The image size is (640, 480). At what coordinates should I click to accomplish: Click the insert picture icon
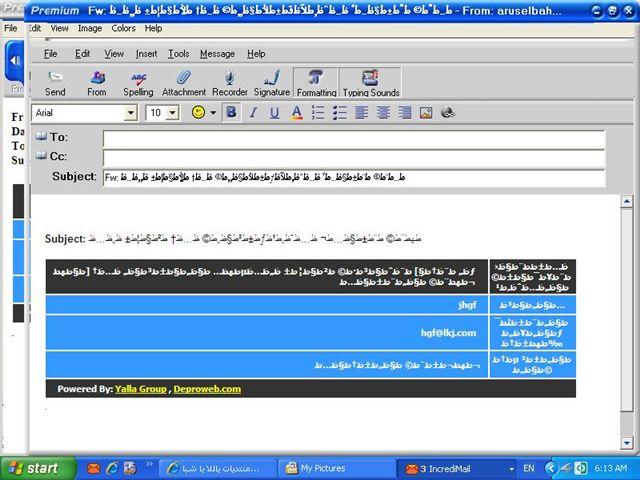(x=426, y=113)
